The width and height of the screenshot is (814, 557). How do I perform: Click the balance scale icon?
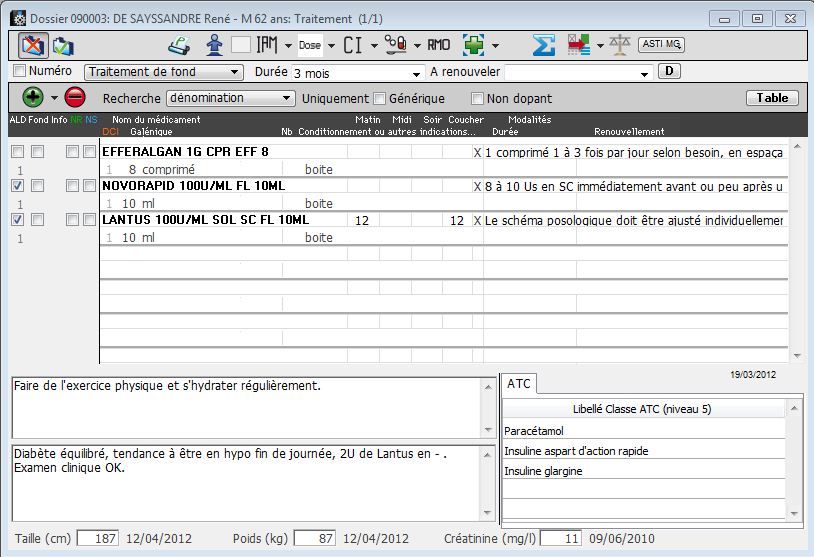tap(620, 45)
